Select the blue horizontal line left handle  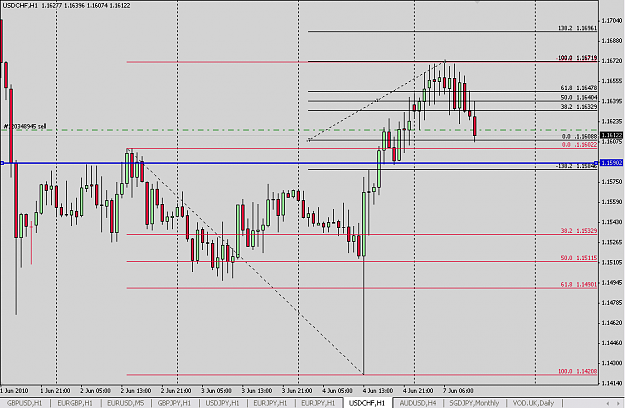(x=2, y=163)
